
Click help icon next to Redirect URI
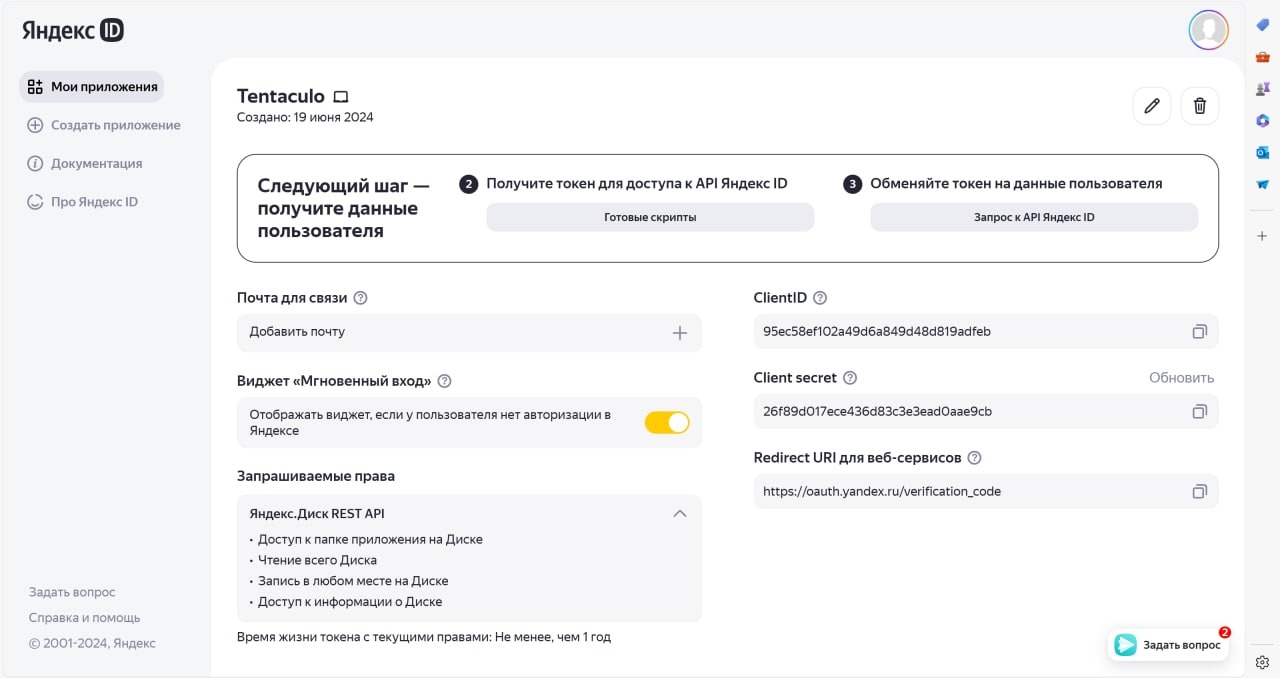pyautogui.click(x=975, y=458)
